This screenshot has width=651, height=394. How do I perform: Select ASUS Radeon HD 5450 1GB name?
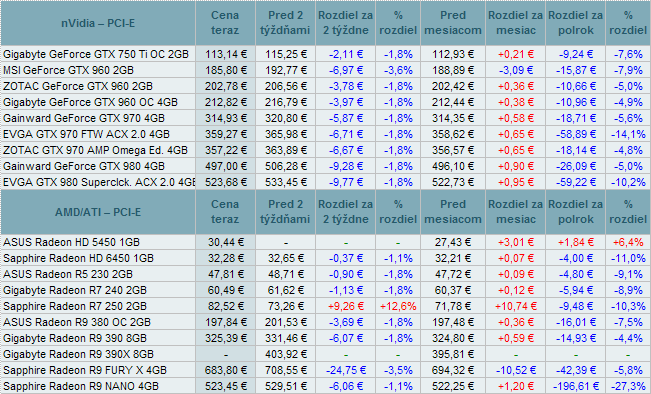(x=71, y=242)
